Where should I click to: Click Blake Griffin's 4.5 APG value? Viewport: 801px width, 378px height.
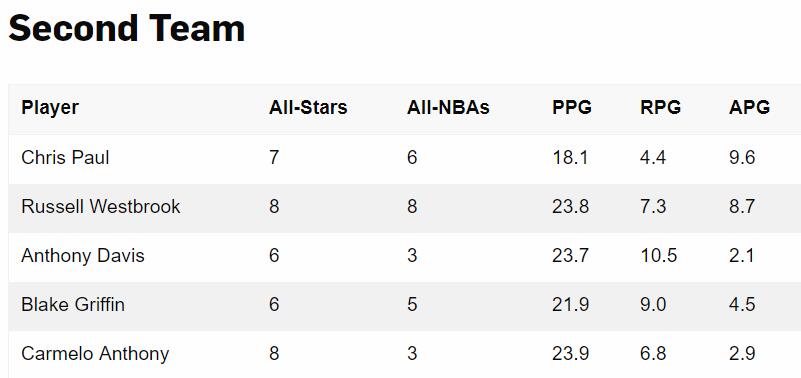coord(742,304)
